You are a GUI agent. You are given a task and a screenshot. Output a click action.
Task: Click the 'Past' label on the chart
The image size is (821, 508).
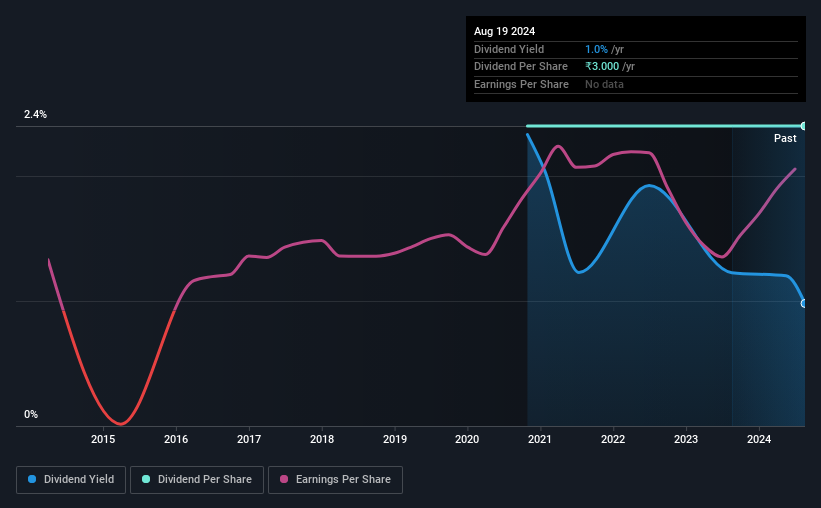pyautogui.click(x=785, y=138)
